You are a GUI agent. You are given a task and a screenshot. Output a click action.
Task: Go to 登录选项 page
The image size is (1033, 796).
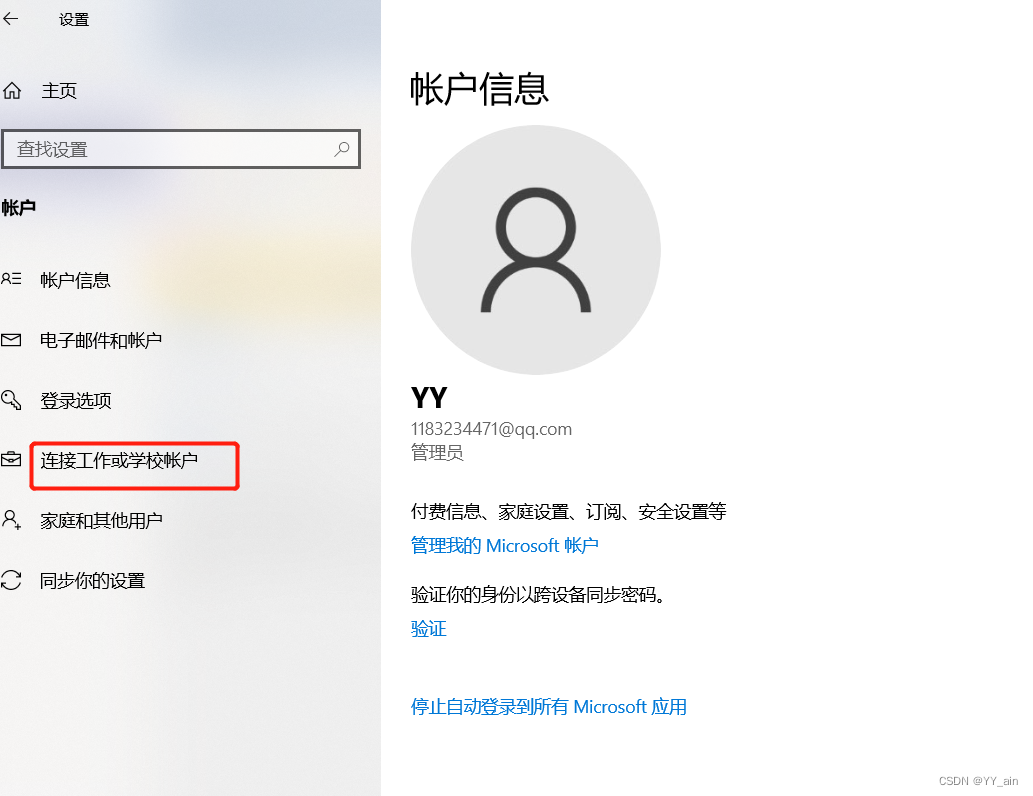coord(76,400)
